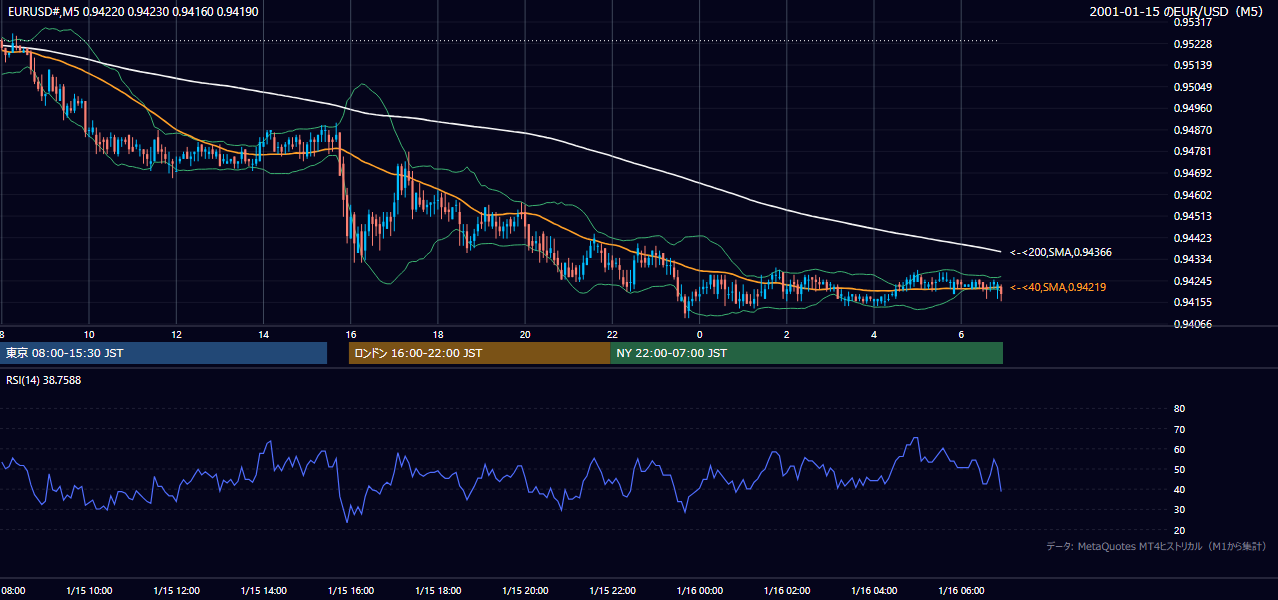Click the bottom time label 1/15 22:00
Screen dimensions: 1278x600
613,591
